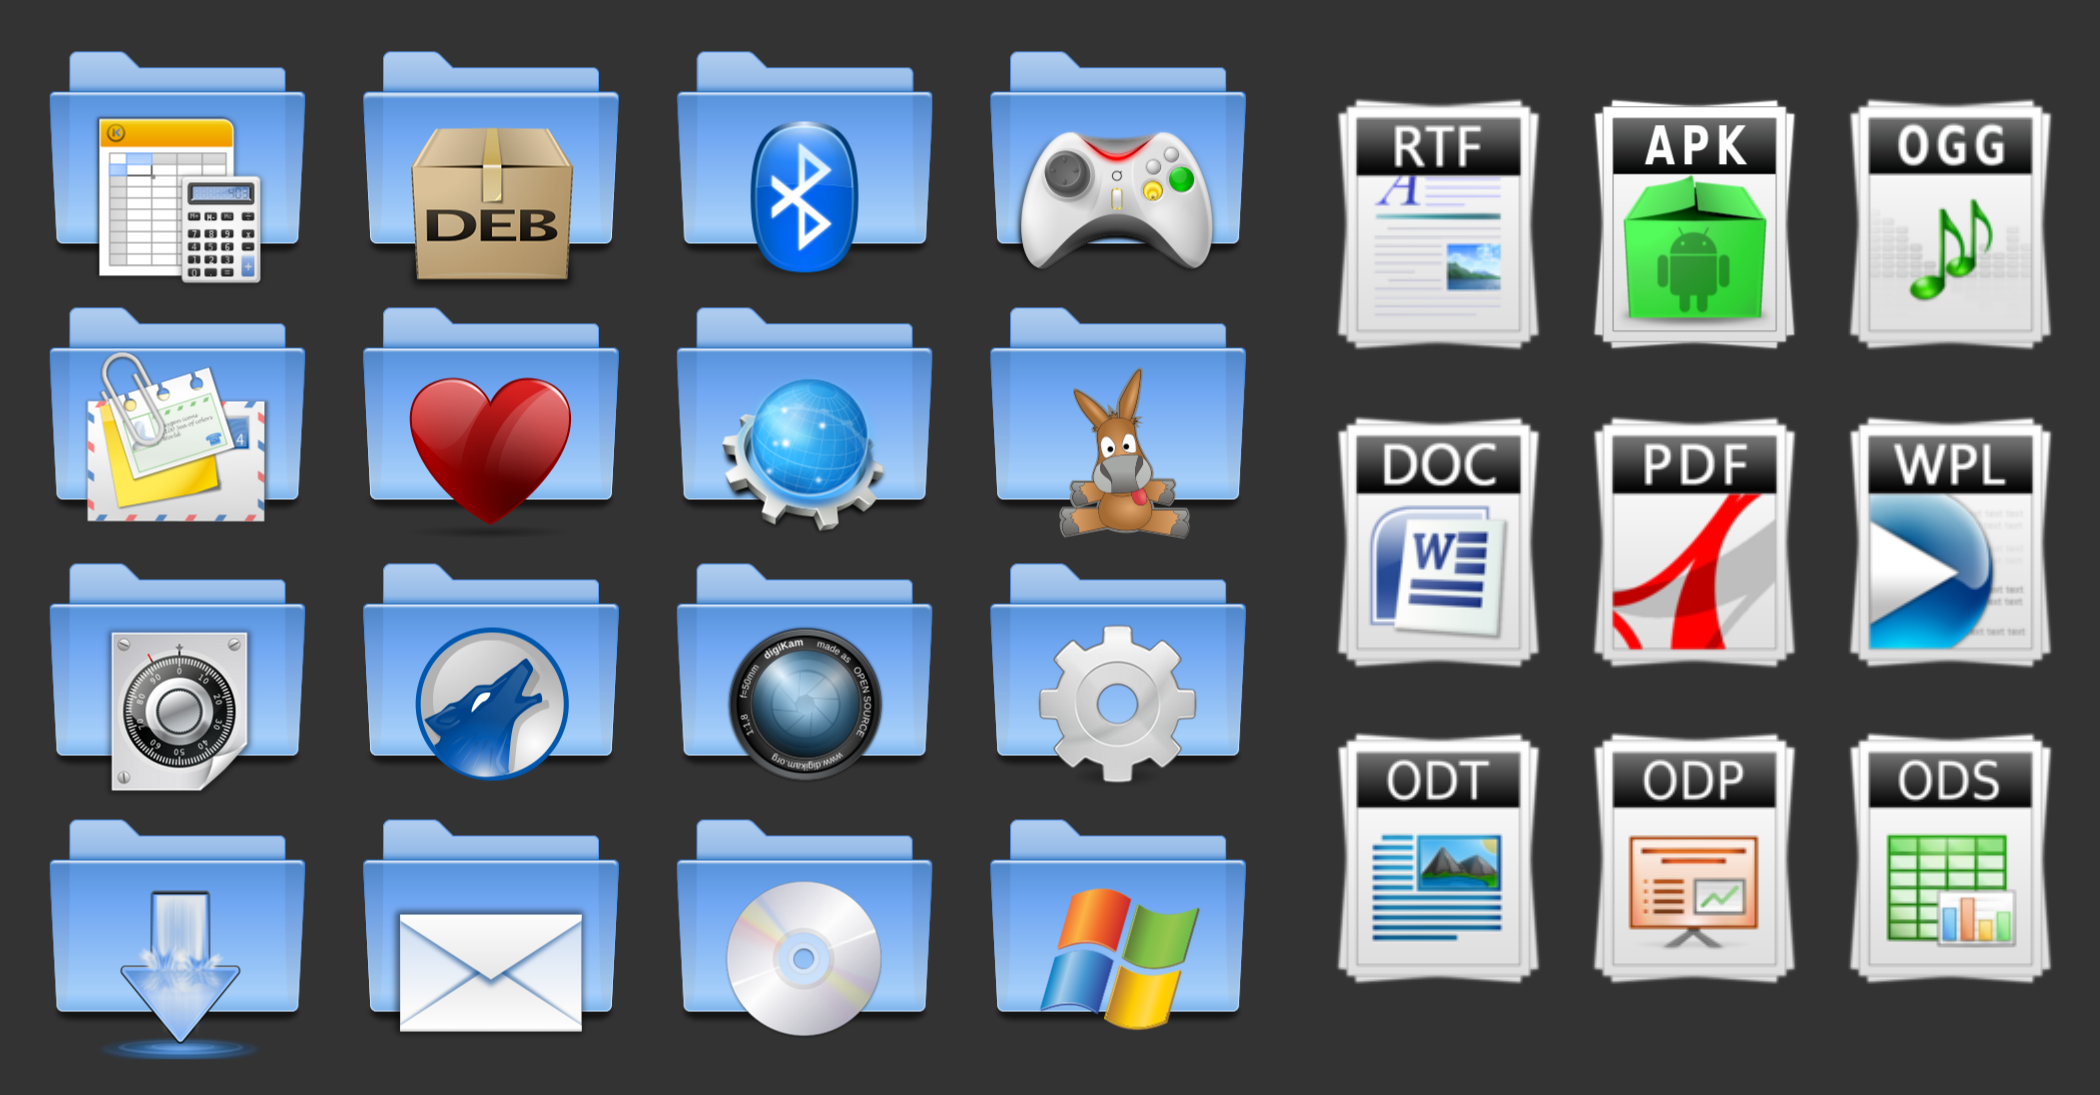The width and height of the screenshot is (2100, 1095).
Task: Open the OGG audio file icon
Action: (x=1950, y=224)
